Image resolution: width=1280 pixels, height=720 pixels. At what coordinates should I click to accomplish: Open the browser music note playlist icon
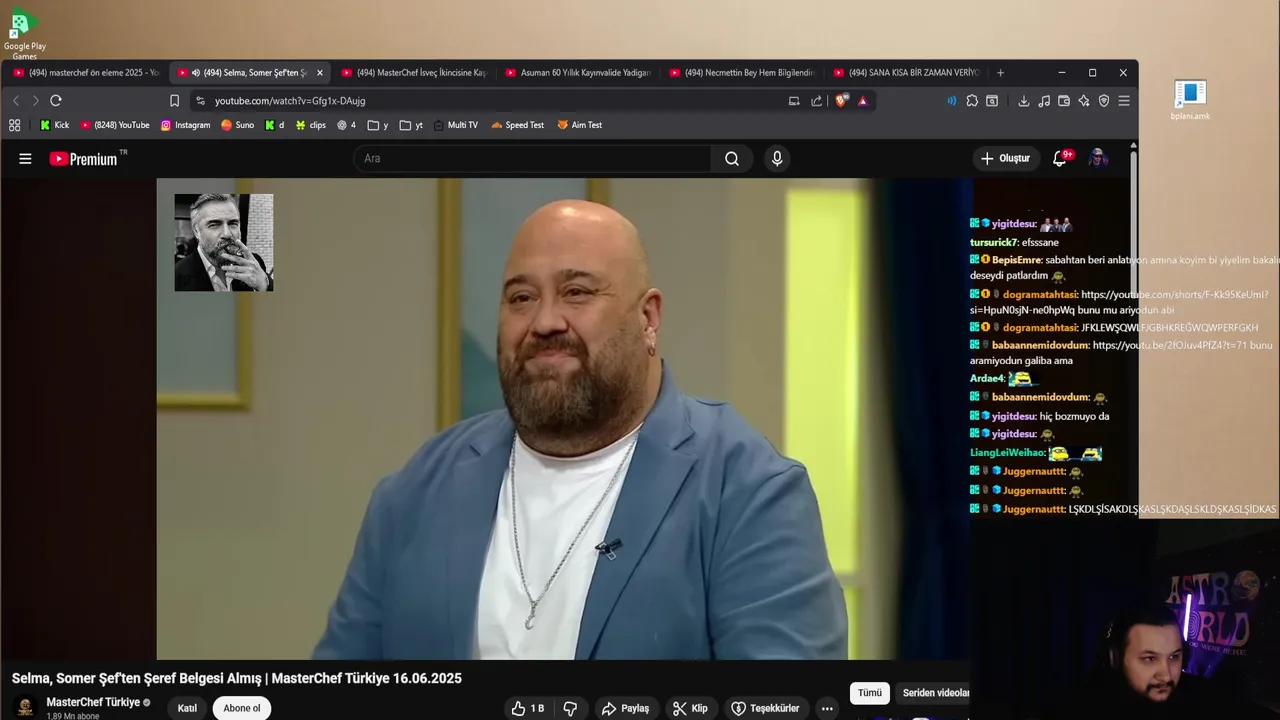[x=1044, y=101]
